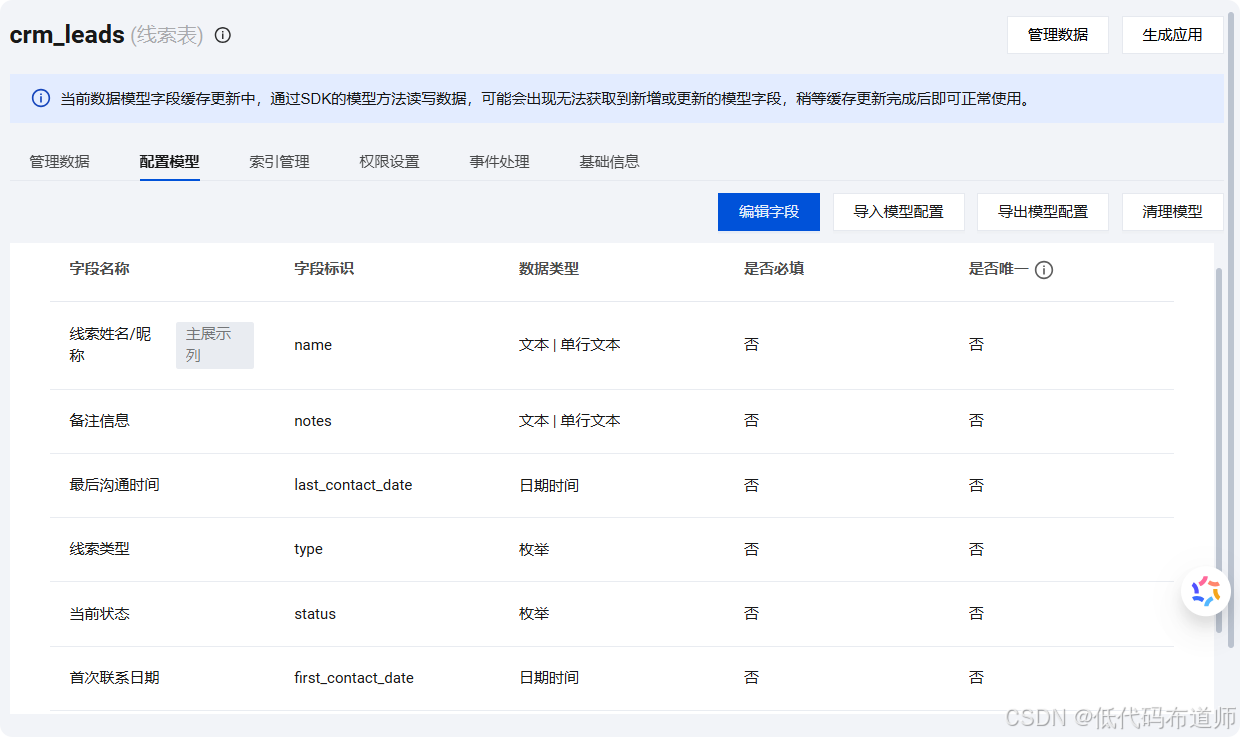Select the 线索姓名/昵称 field name cell
The height and width of the screenshot is (737, 1240).
point(110,345)
